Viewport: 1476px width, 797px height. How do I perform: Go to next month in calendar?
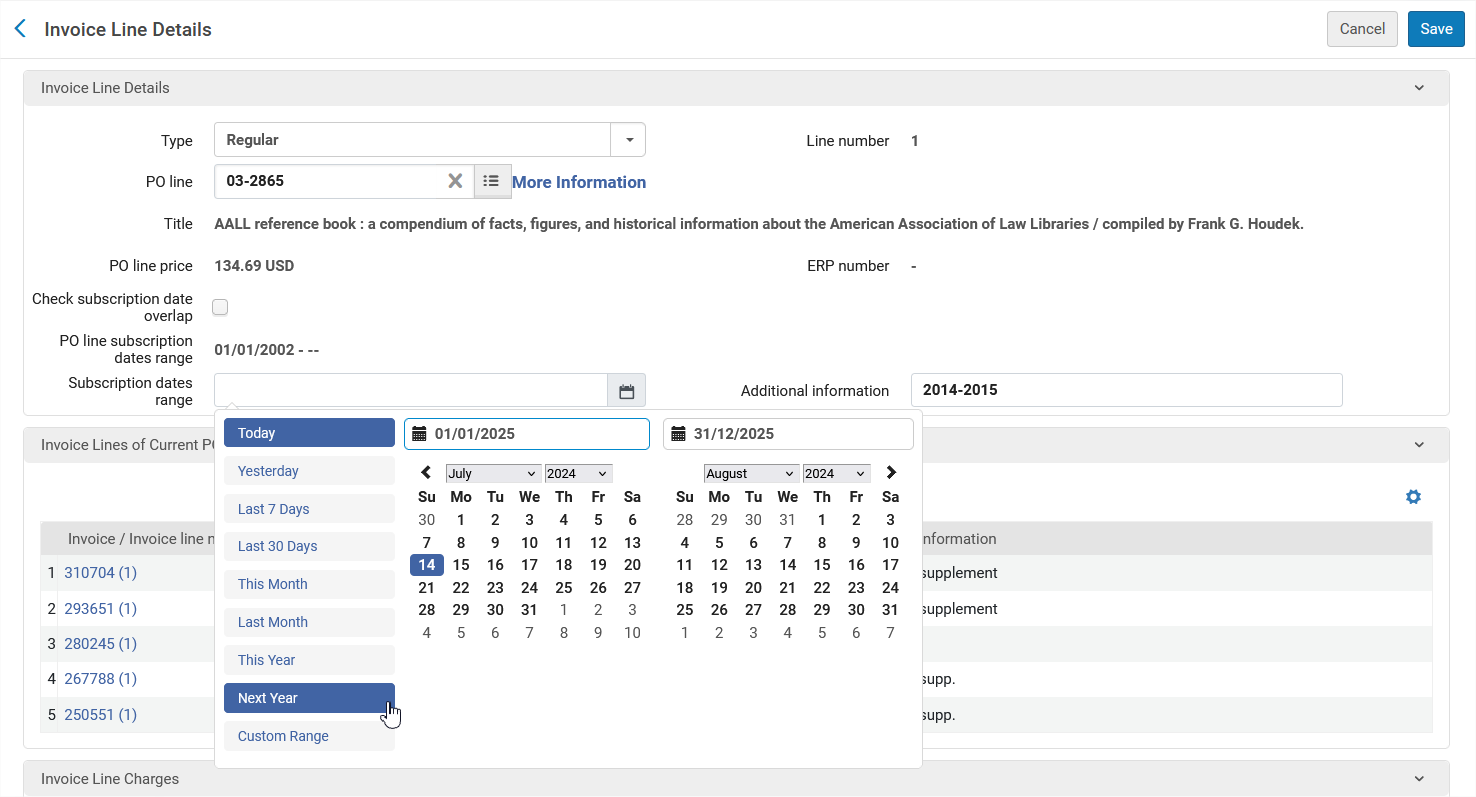tap(891, 473)
